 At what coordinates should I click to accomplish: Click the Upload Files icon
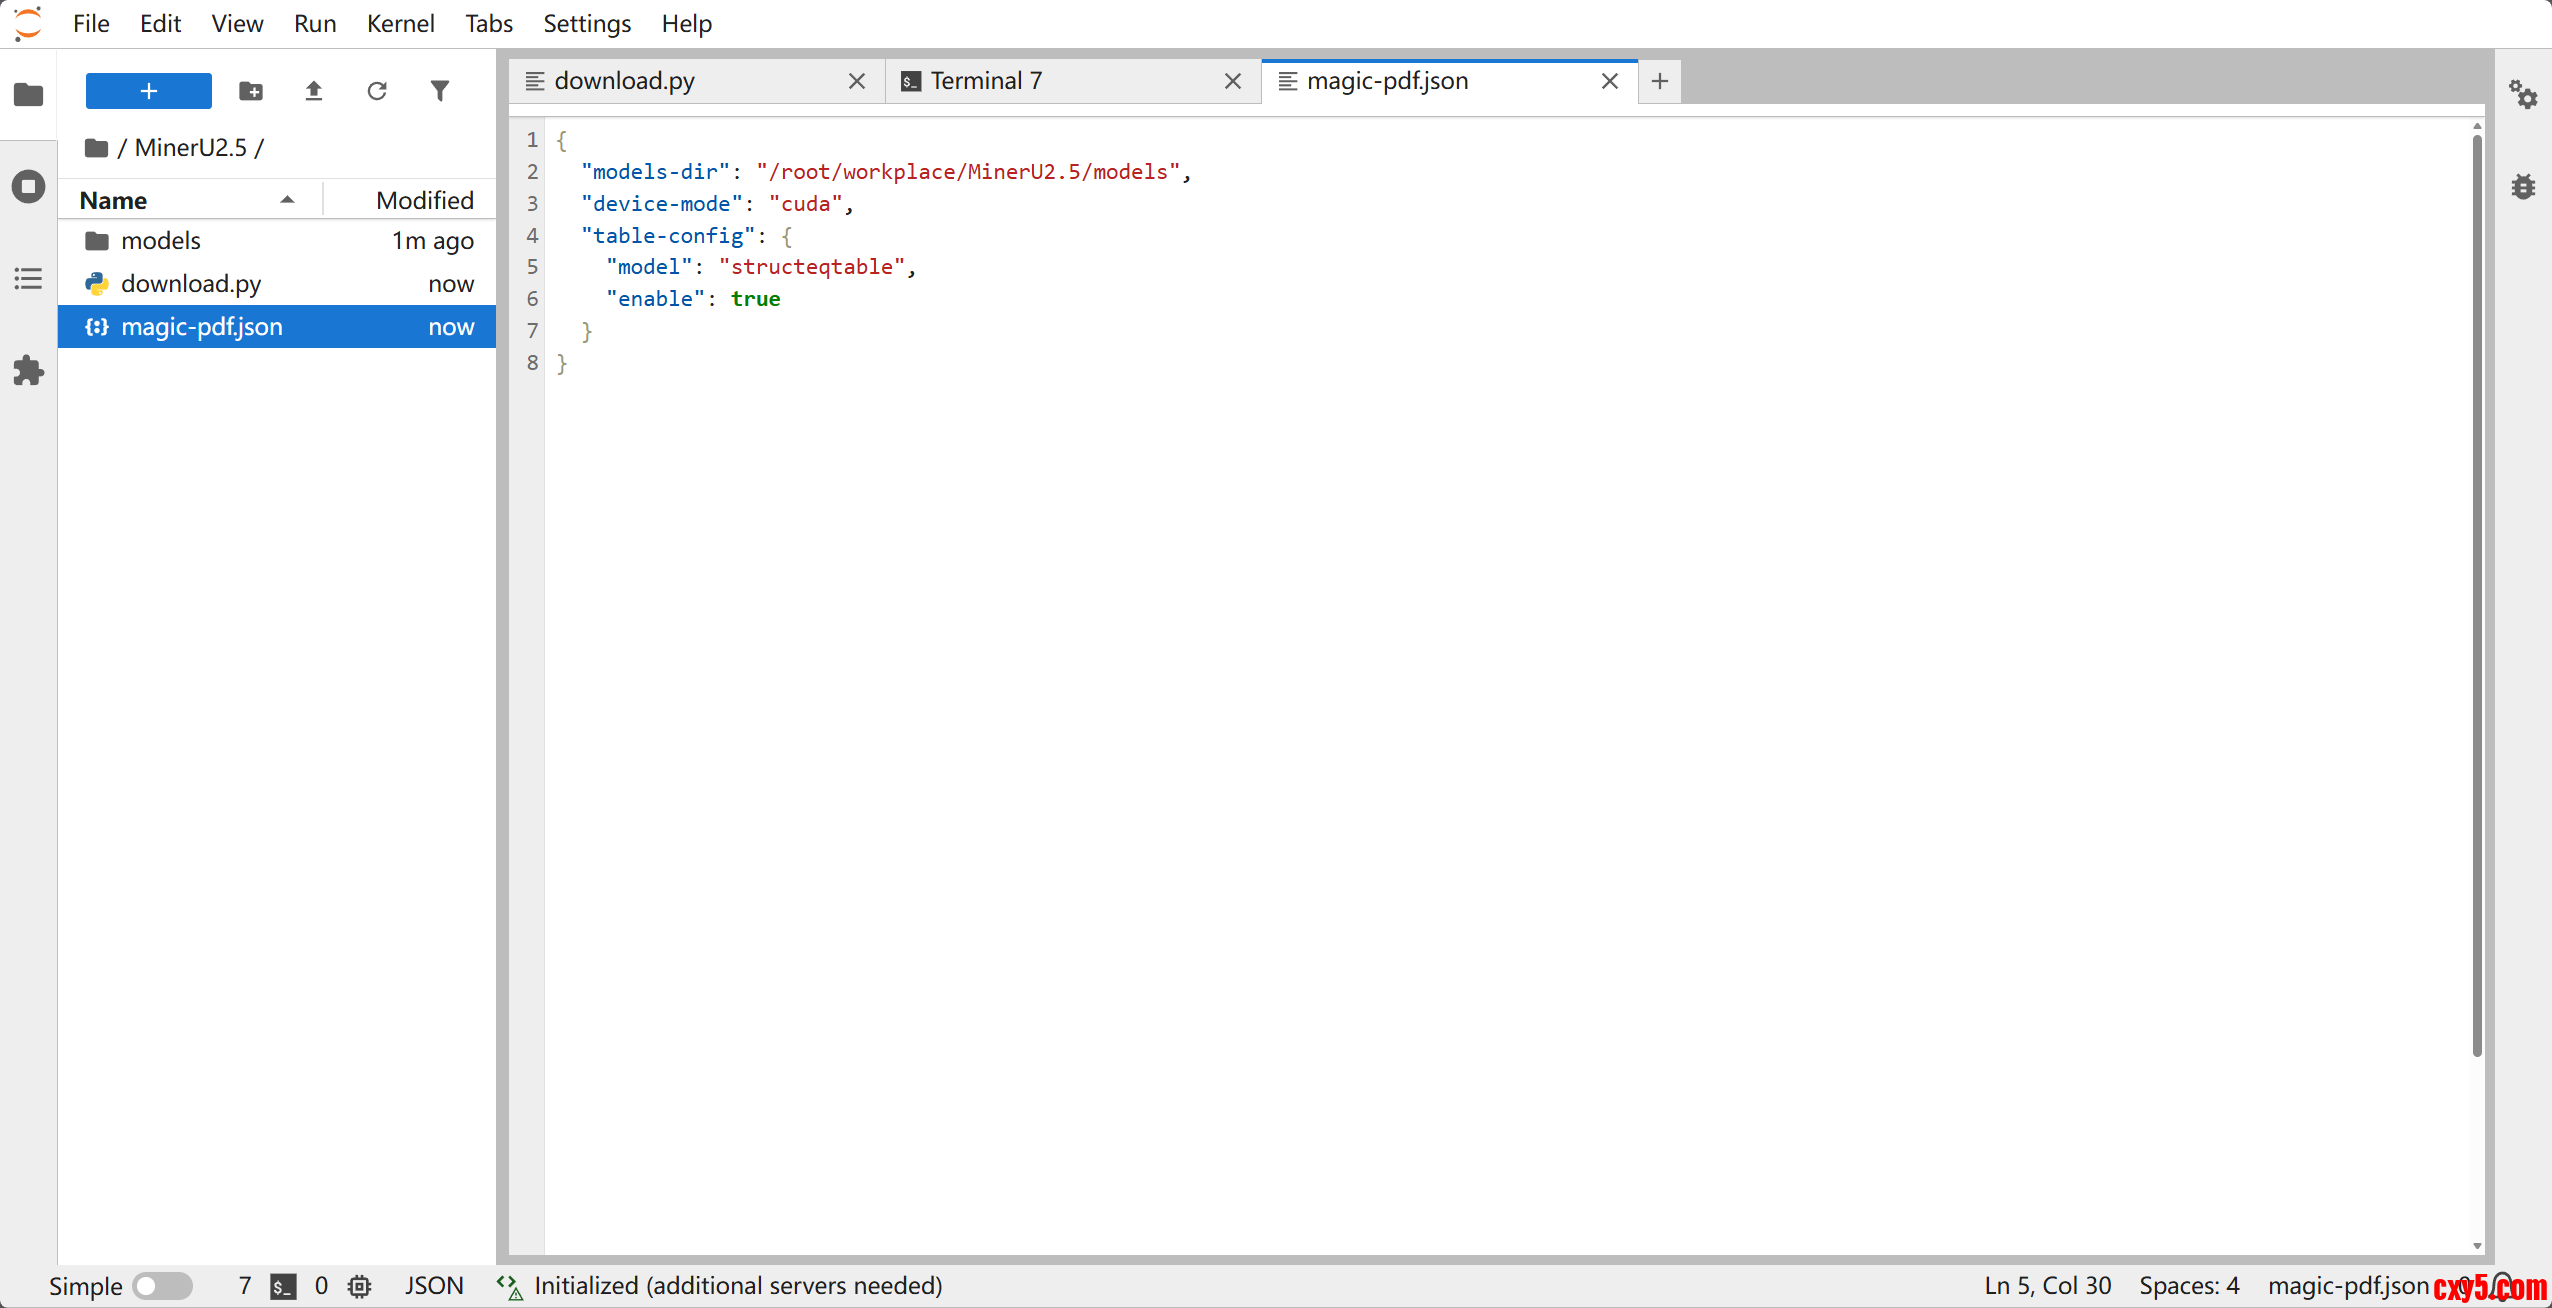coord(314,91)
